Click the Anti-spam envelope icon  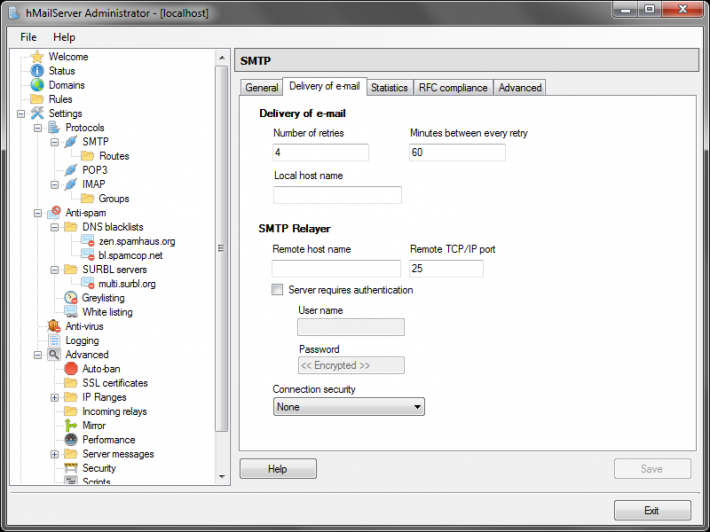point(54,212)
